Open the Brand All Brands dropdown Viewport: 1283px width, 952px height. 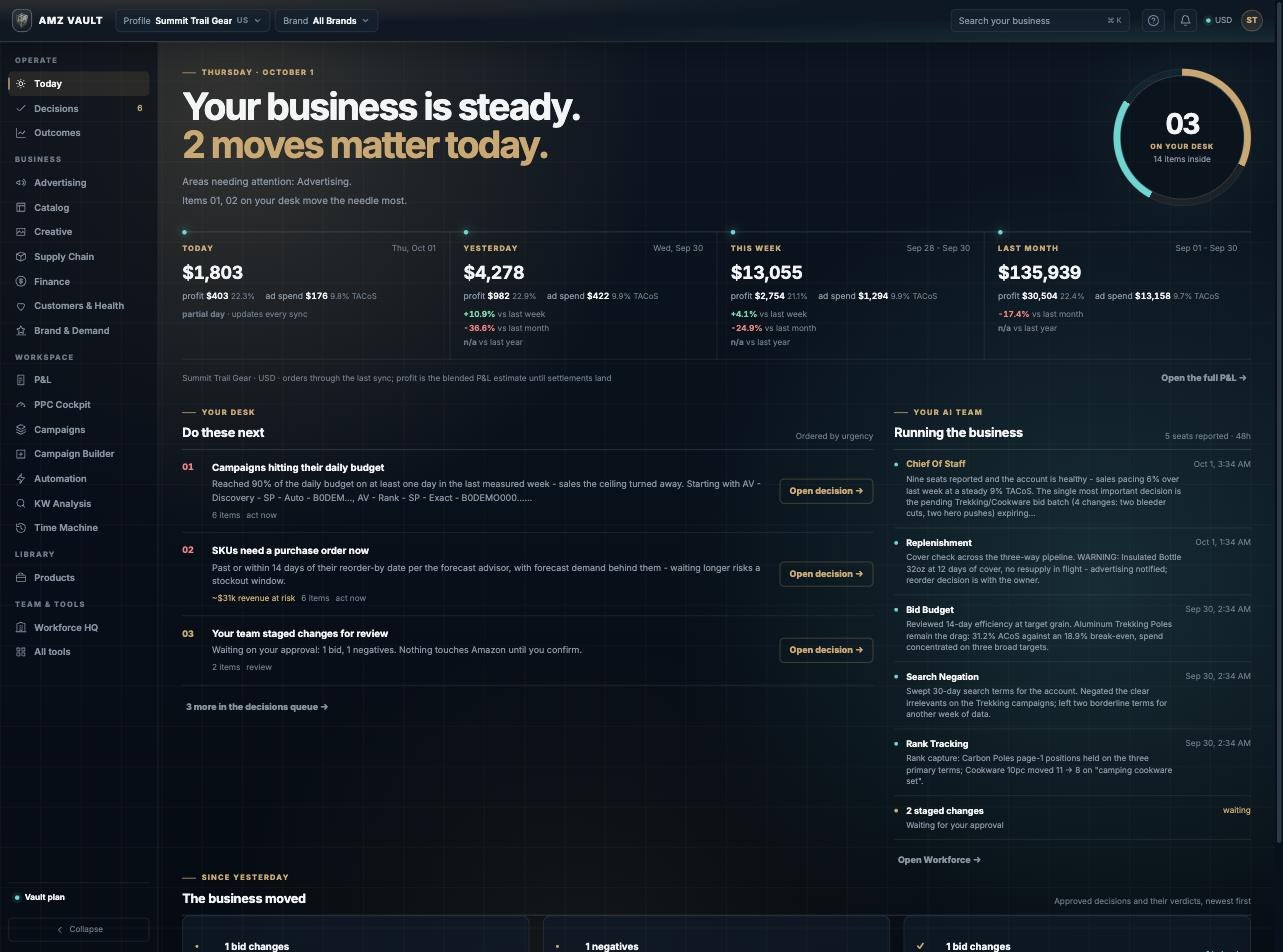[x=326, y=20]
